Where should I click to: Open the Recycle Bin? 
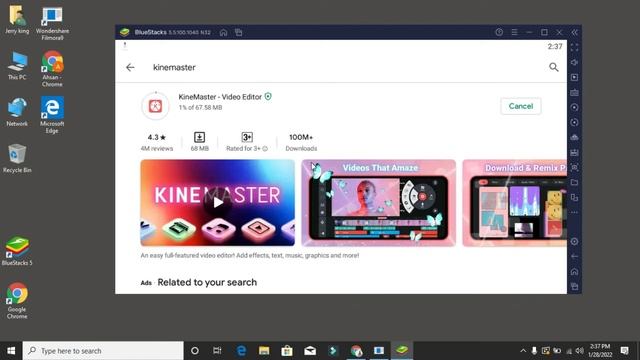[17, 158]
